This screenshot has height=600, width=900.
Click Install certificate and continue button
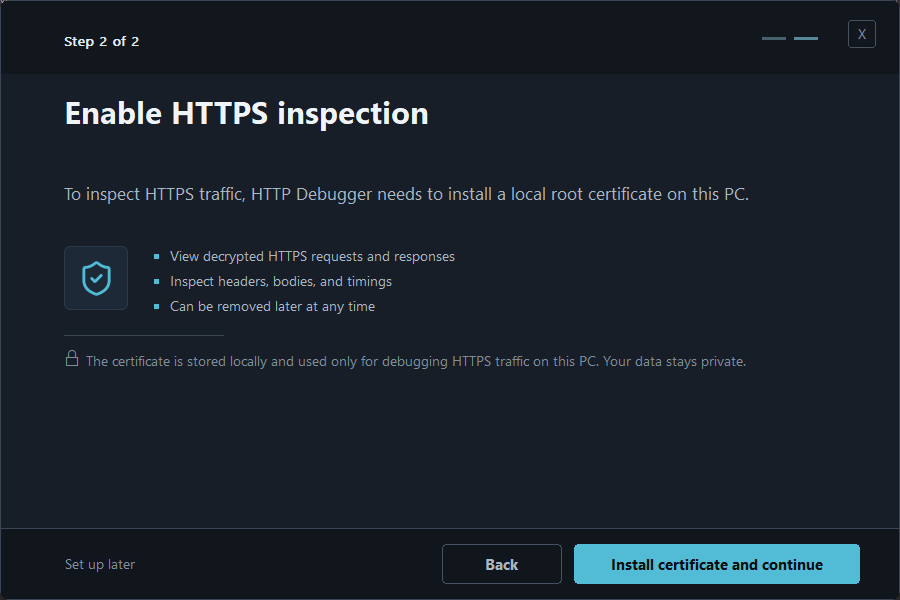[716, 564]
